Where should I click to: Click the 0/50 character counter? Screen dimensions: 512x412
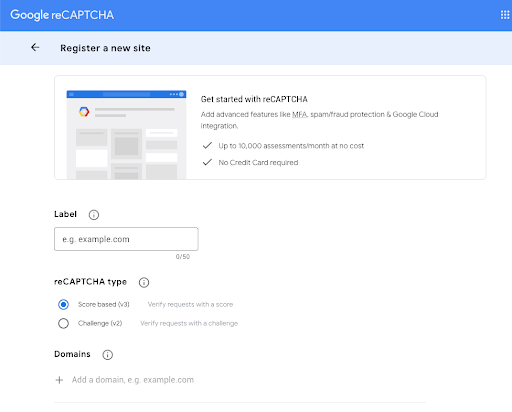click(x=183, y=257)
